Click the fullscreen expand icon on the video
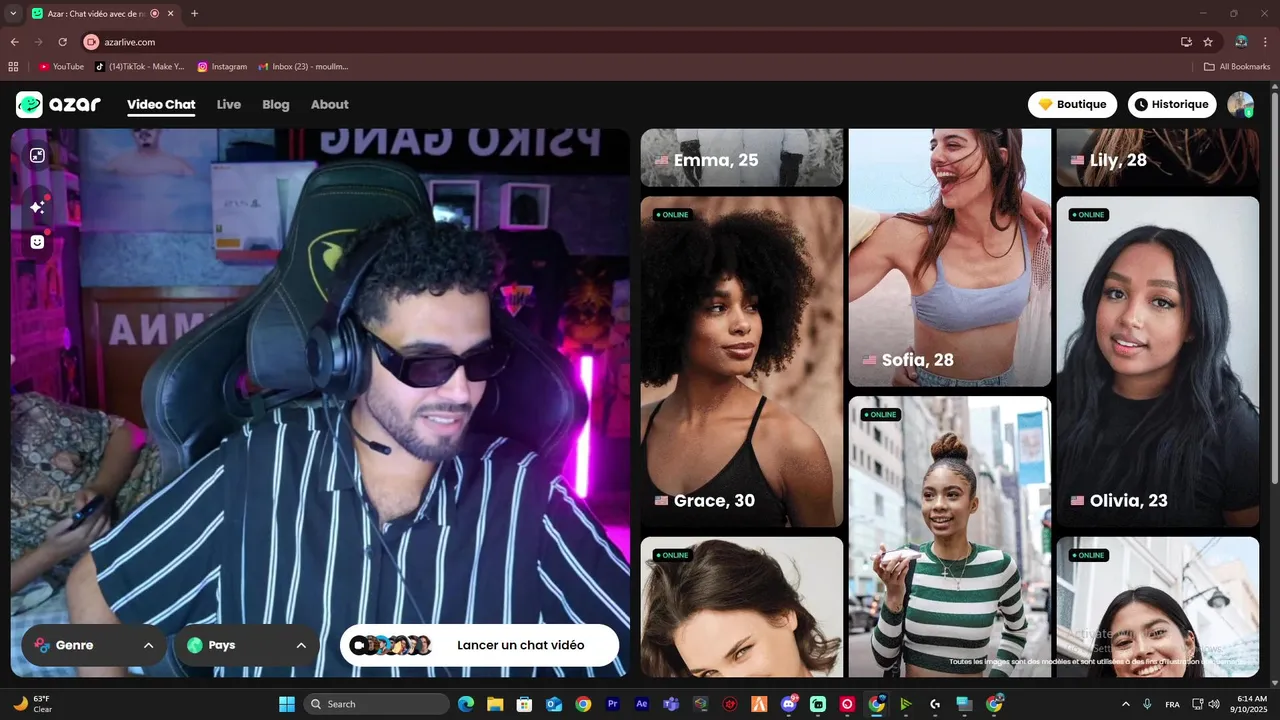Viewport: 1280px width, 720px height. tap(37, 155)
